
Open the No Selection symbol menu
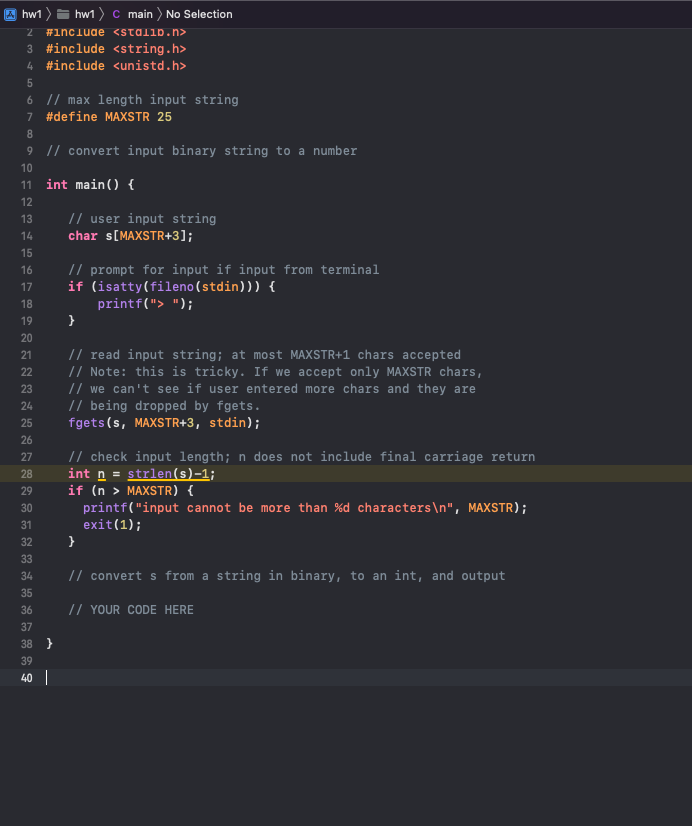tap(199, 14)
